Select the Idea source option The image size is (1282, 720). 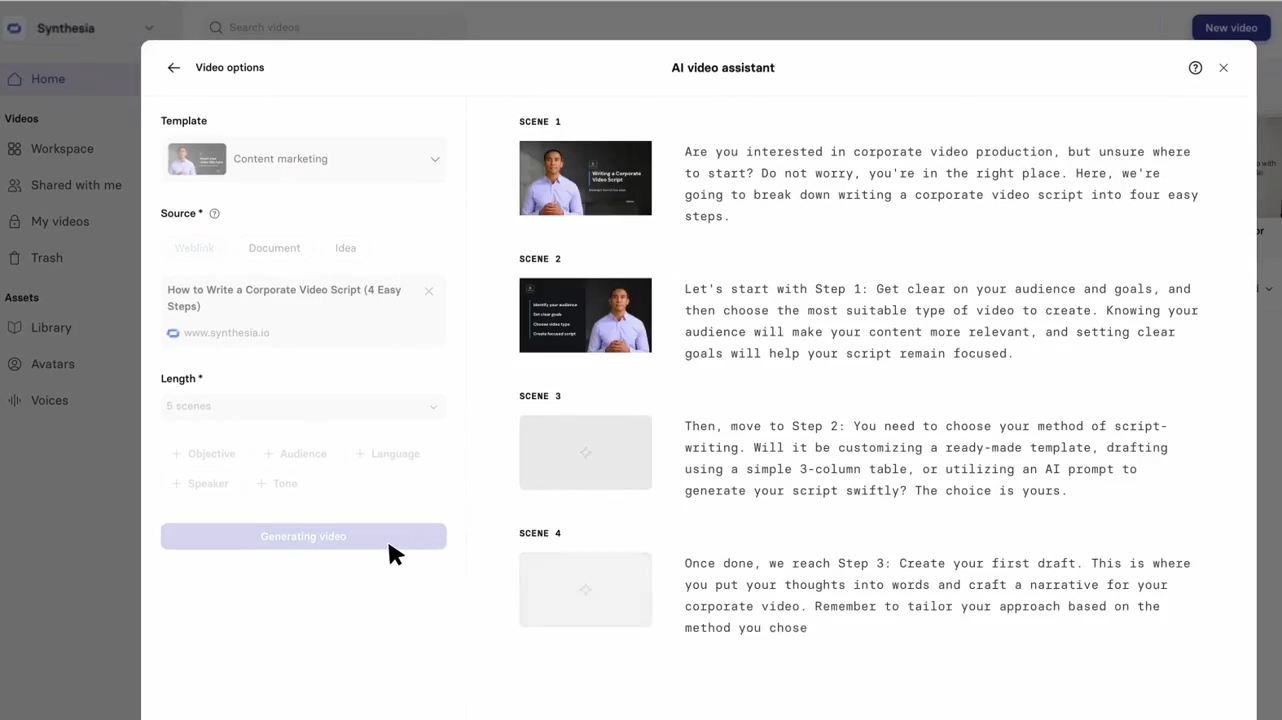pos(345,248)
